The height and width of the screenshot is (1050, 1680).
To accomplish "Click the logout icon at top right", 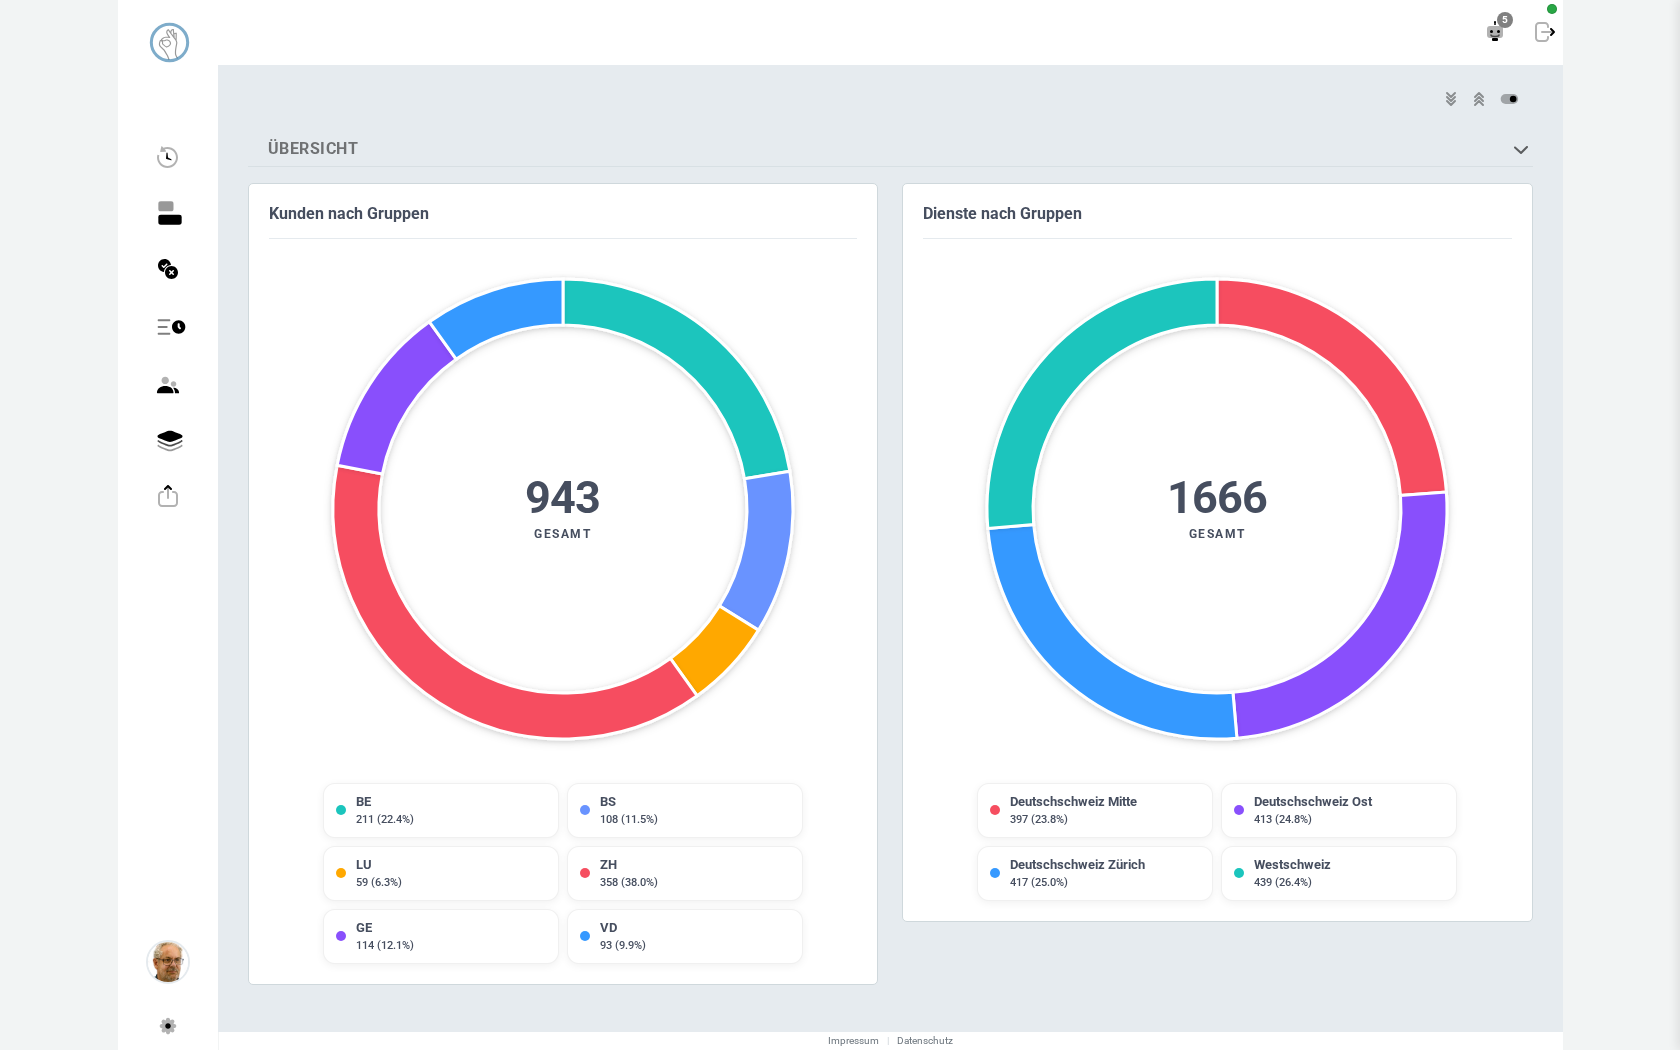I will click(x=1545, y=32).
